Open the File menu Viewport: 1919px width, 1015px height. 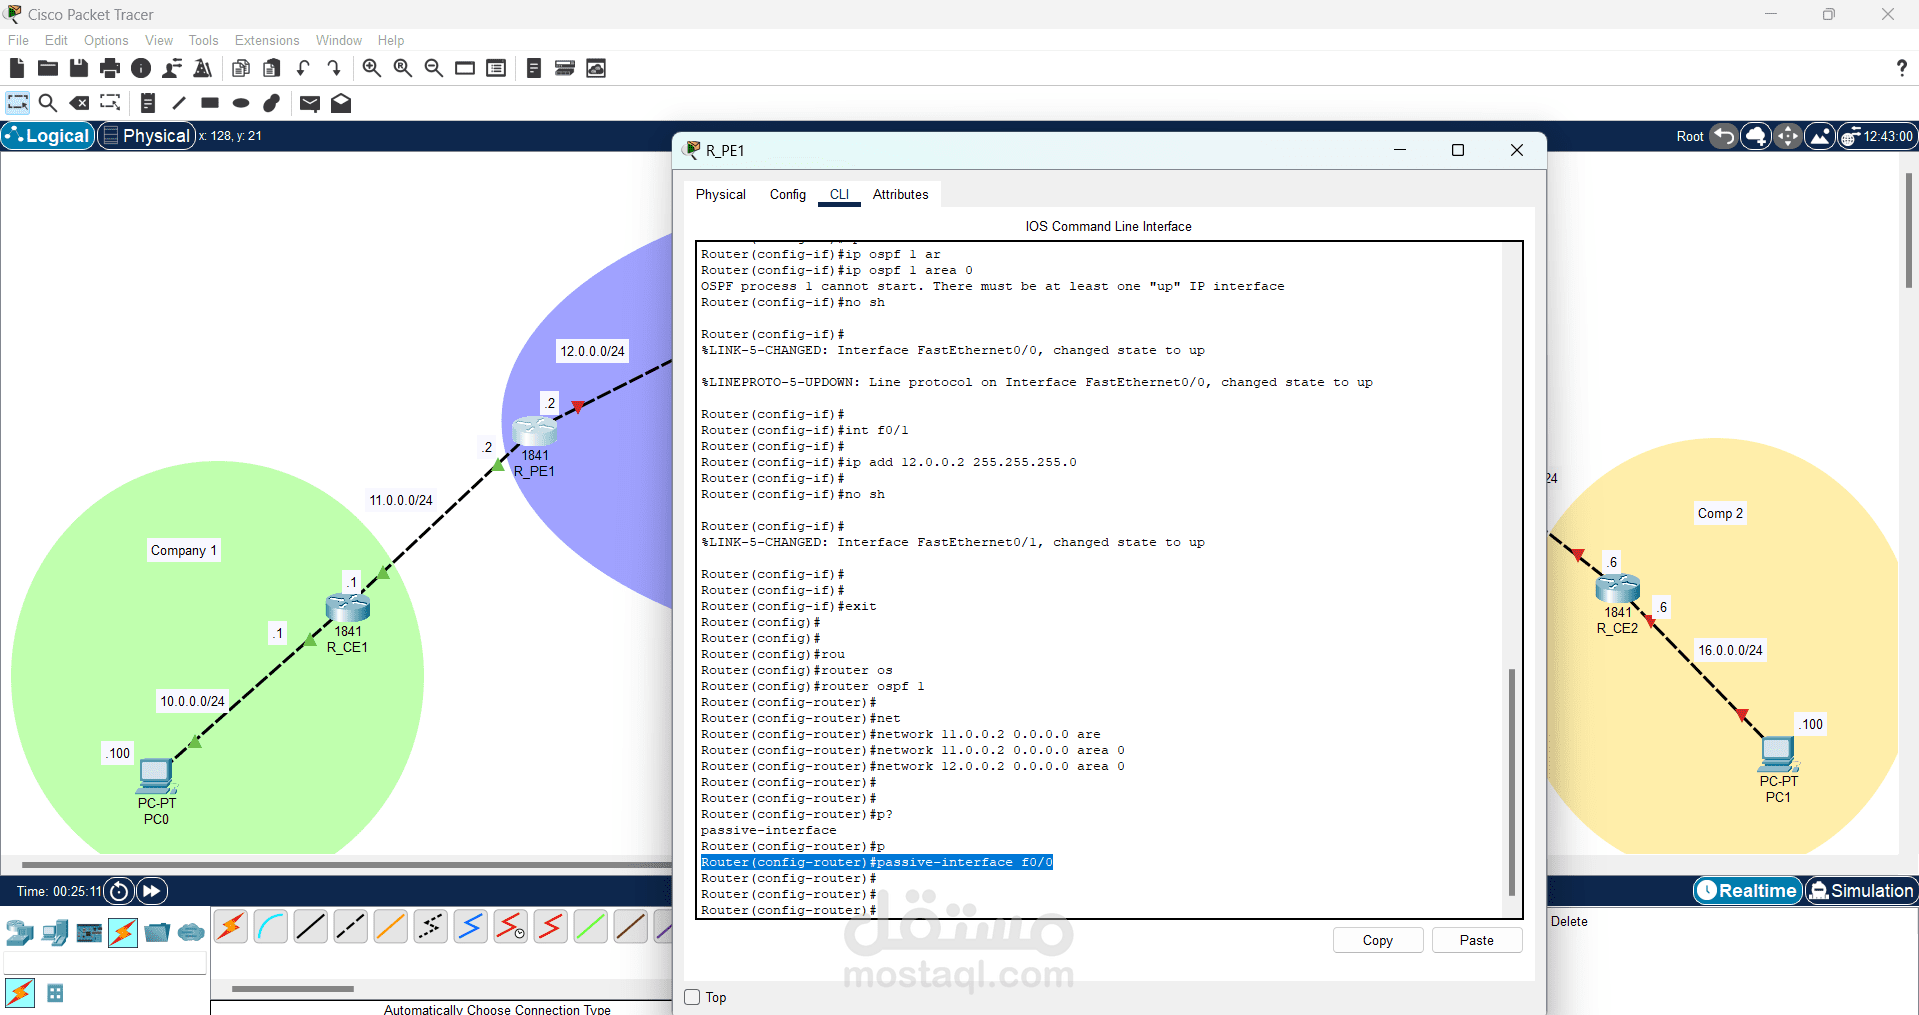pyautogui.click(x=18, y=40)
